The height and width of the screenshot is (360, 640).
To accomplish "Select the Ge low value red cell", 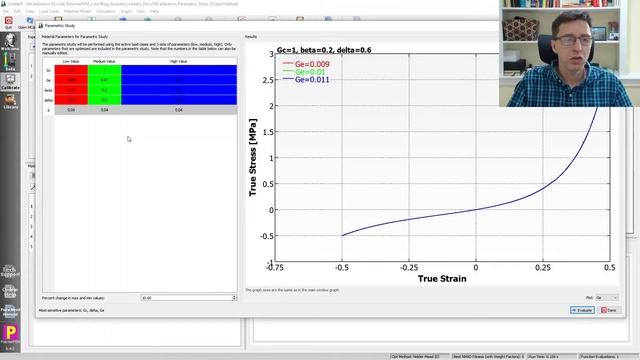I will (71, 80).
